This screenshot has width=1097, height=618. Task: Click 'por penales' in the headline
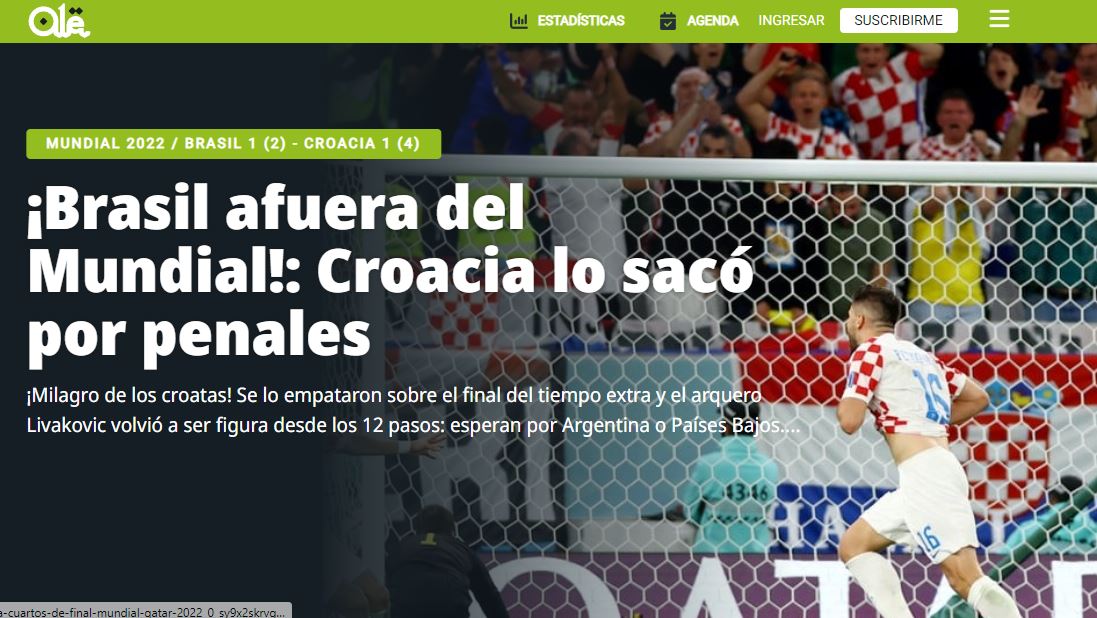(x=199, y=336)
